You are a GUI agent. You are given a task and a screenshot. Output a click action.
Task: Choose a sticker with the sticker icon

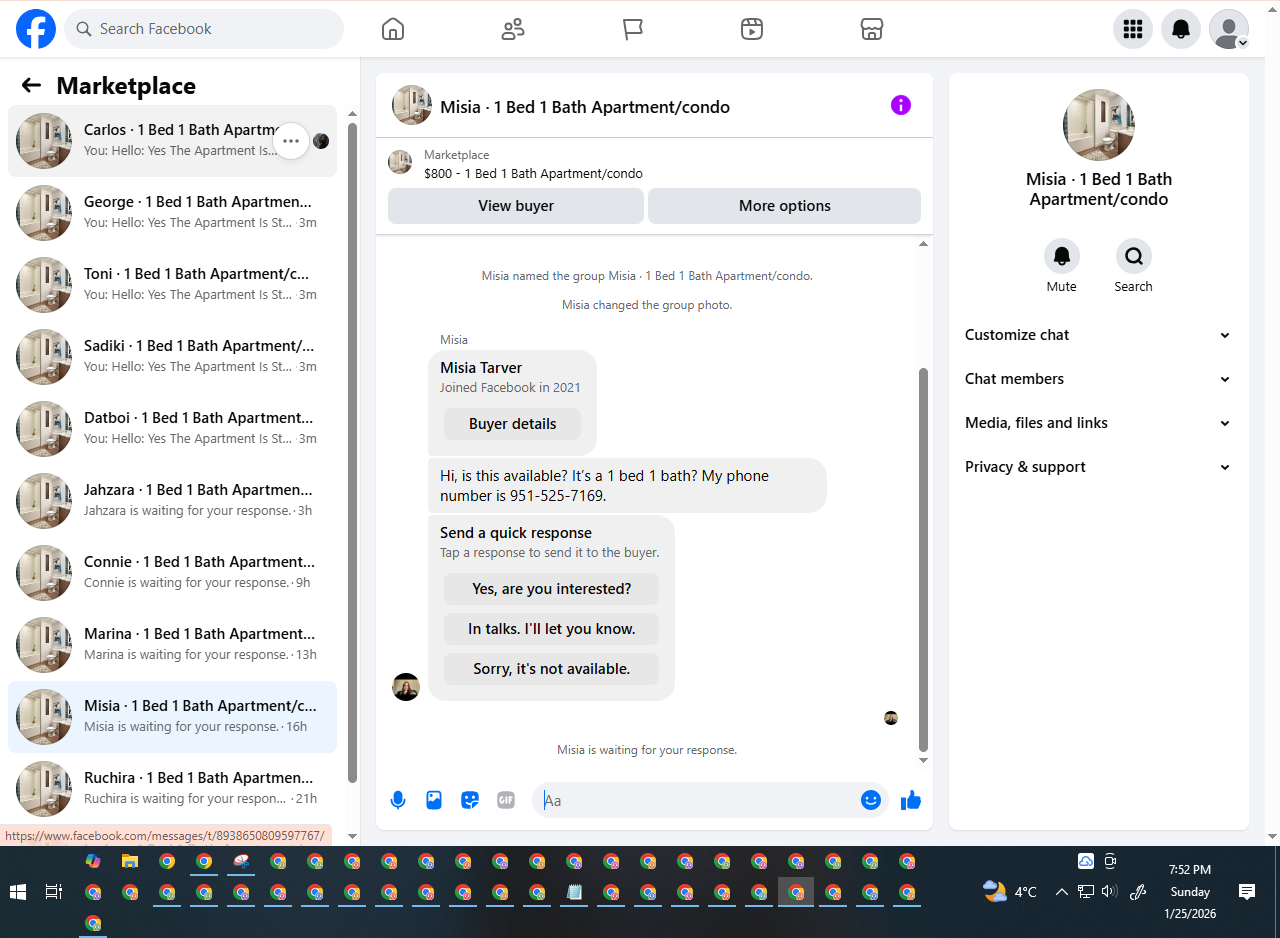(x=470, y=800)
